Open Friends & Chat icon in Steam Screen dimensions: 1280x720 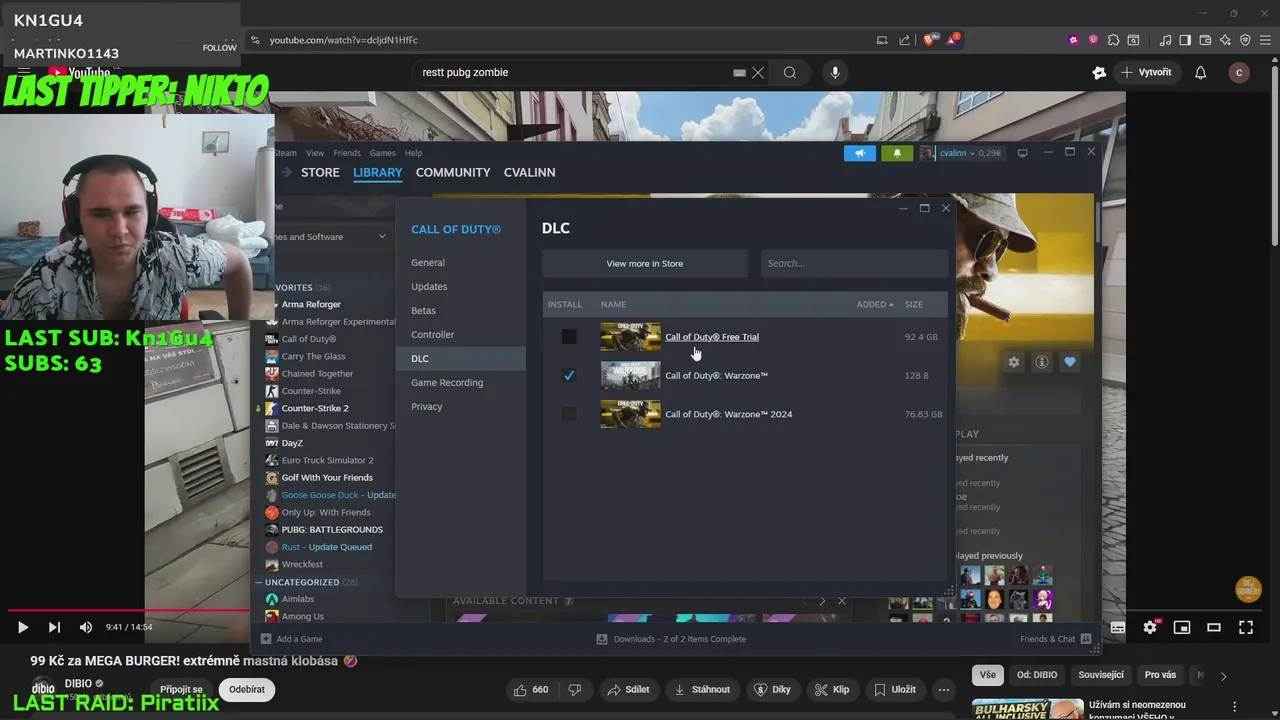pyautogui.click(x=1086, y=638)
